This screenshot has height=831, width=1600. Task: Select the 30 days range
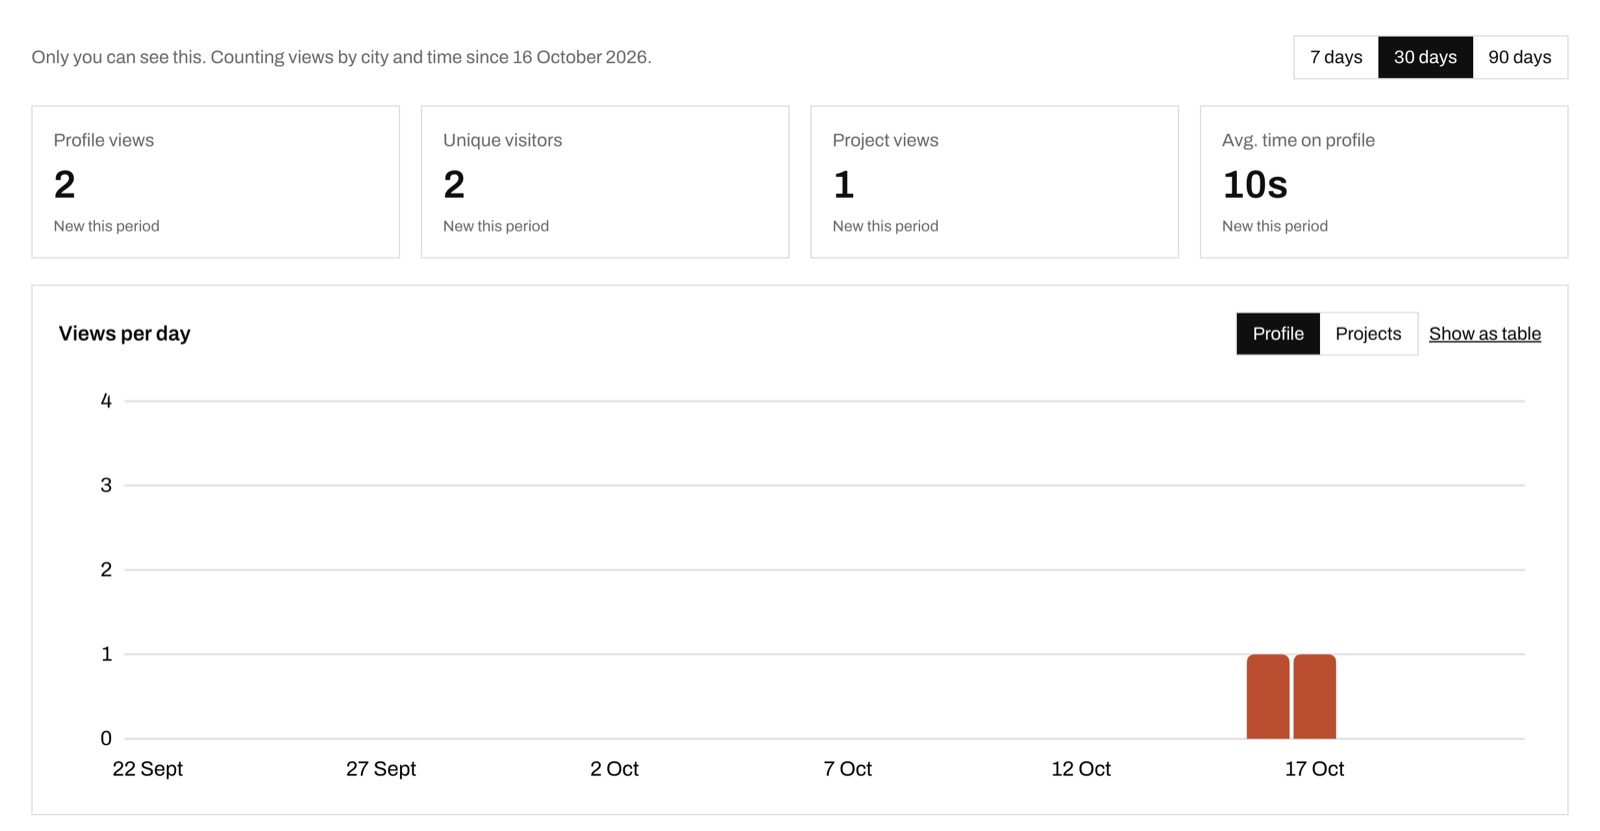click(1425, 57)
